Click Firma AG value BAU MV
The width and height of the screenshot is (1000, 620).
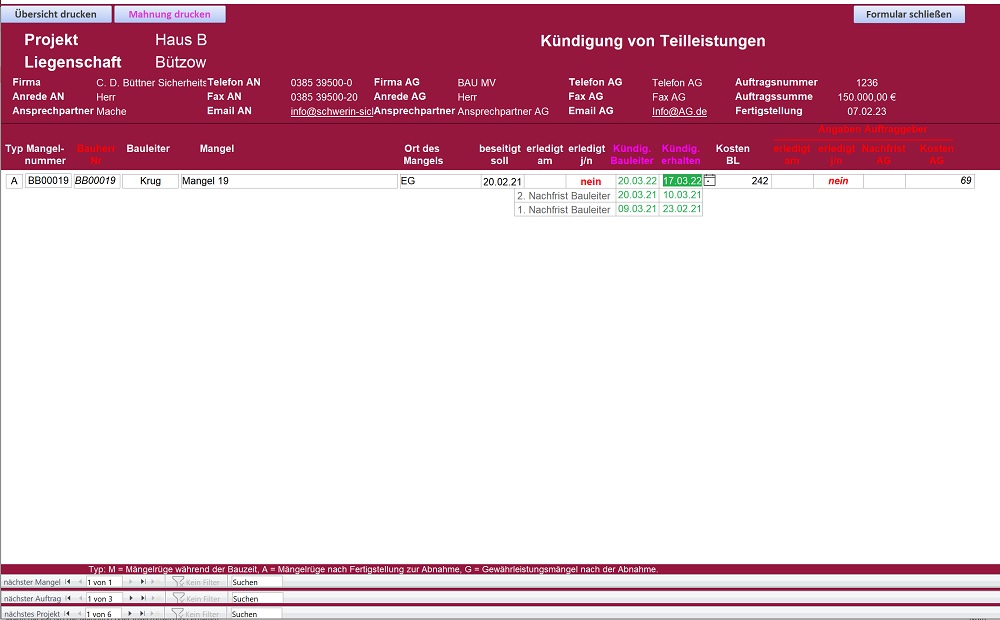click(x=476, y=83)
